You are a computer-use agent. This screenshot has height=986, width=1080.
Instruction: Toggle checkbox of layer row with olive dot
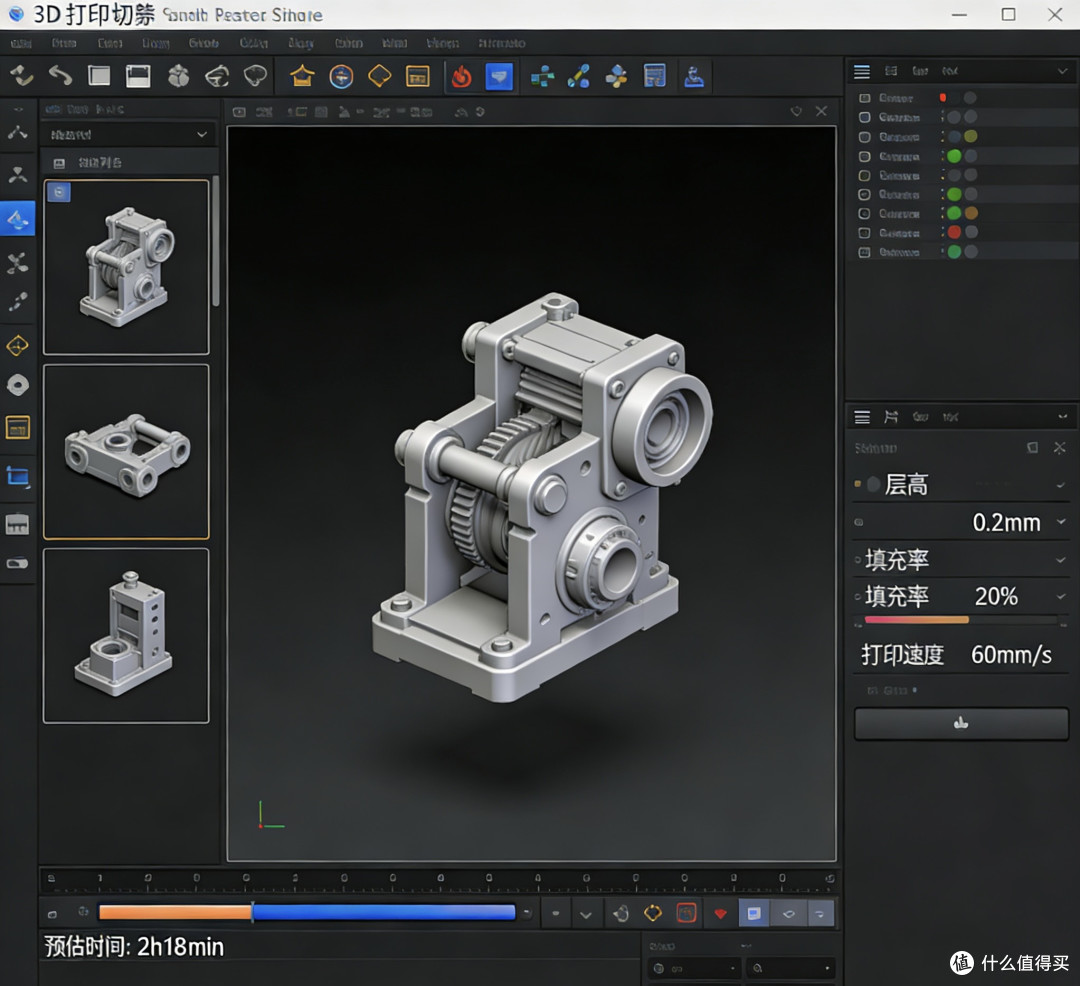[864, 136]
